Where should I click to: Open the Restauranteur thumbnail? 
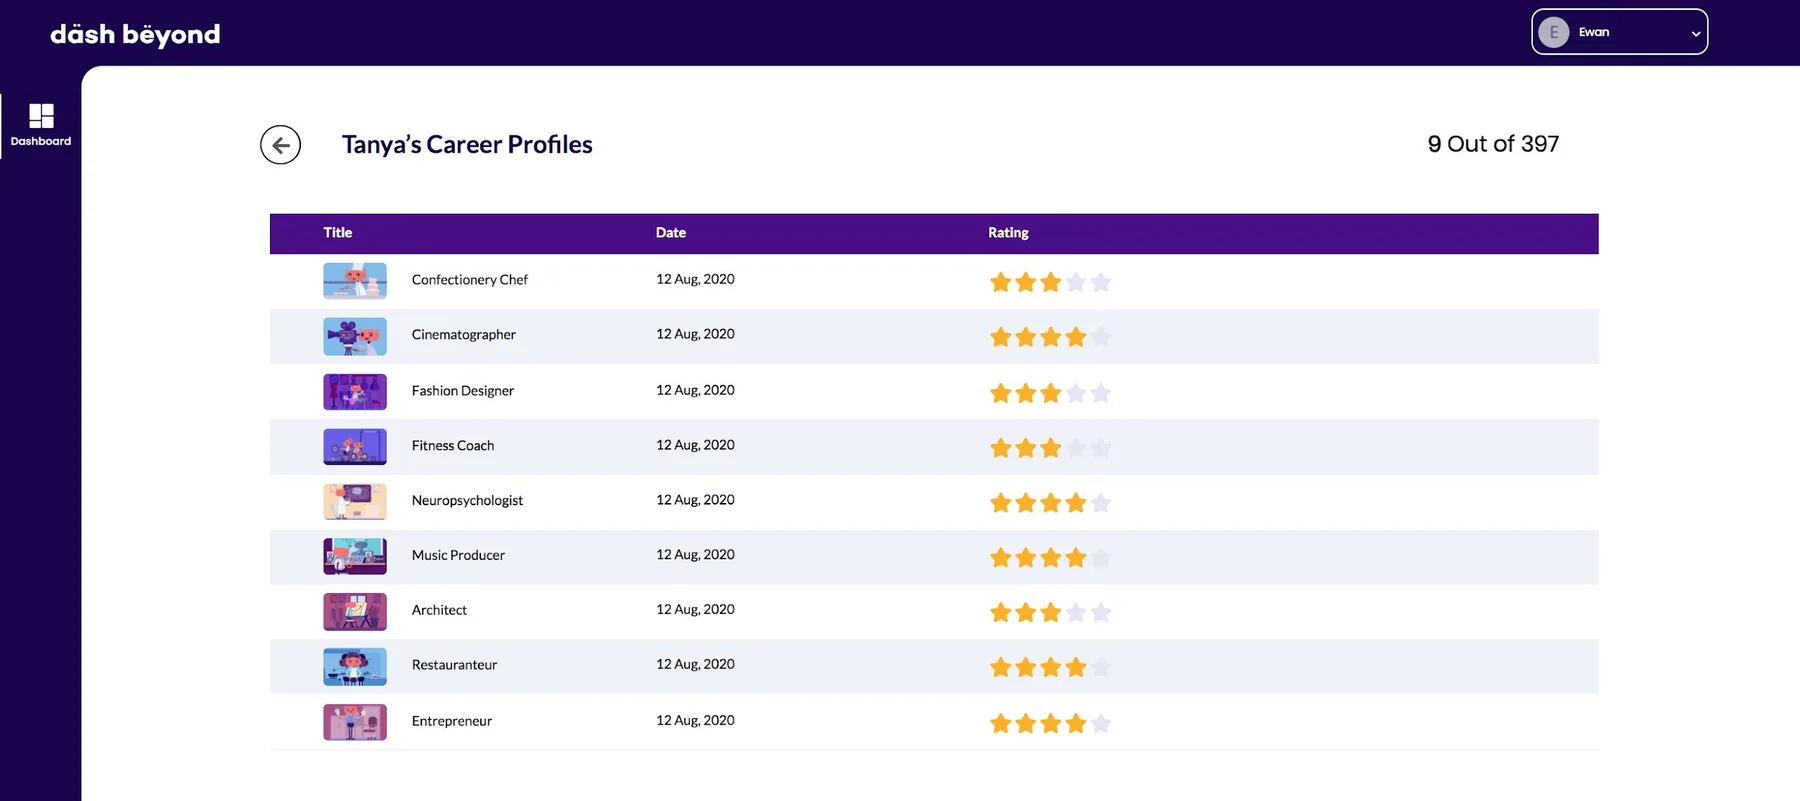(x=355, y=667)
